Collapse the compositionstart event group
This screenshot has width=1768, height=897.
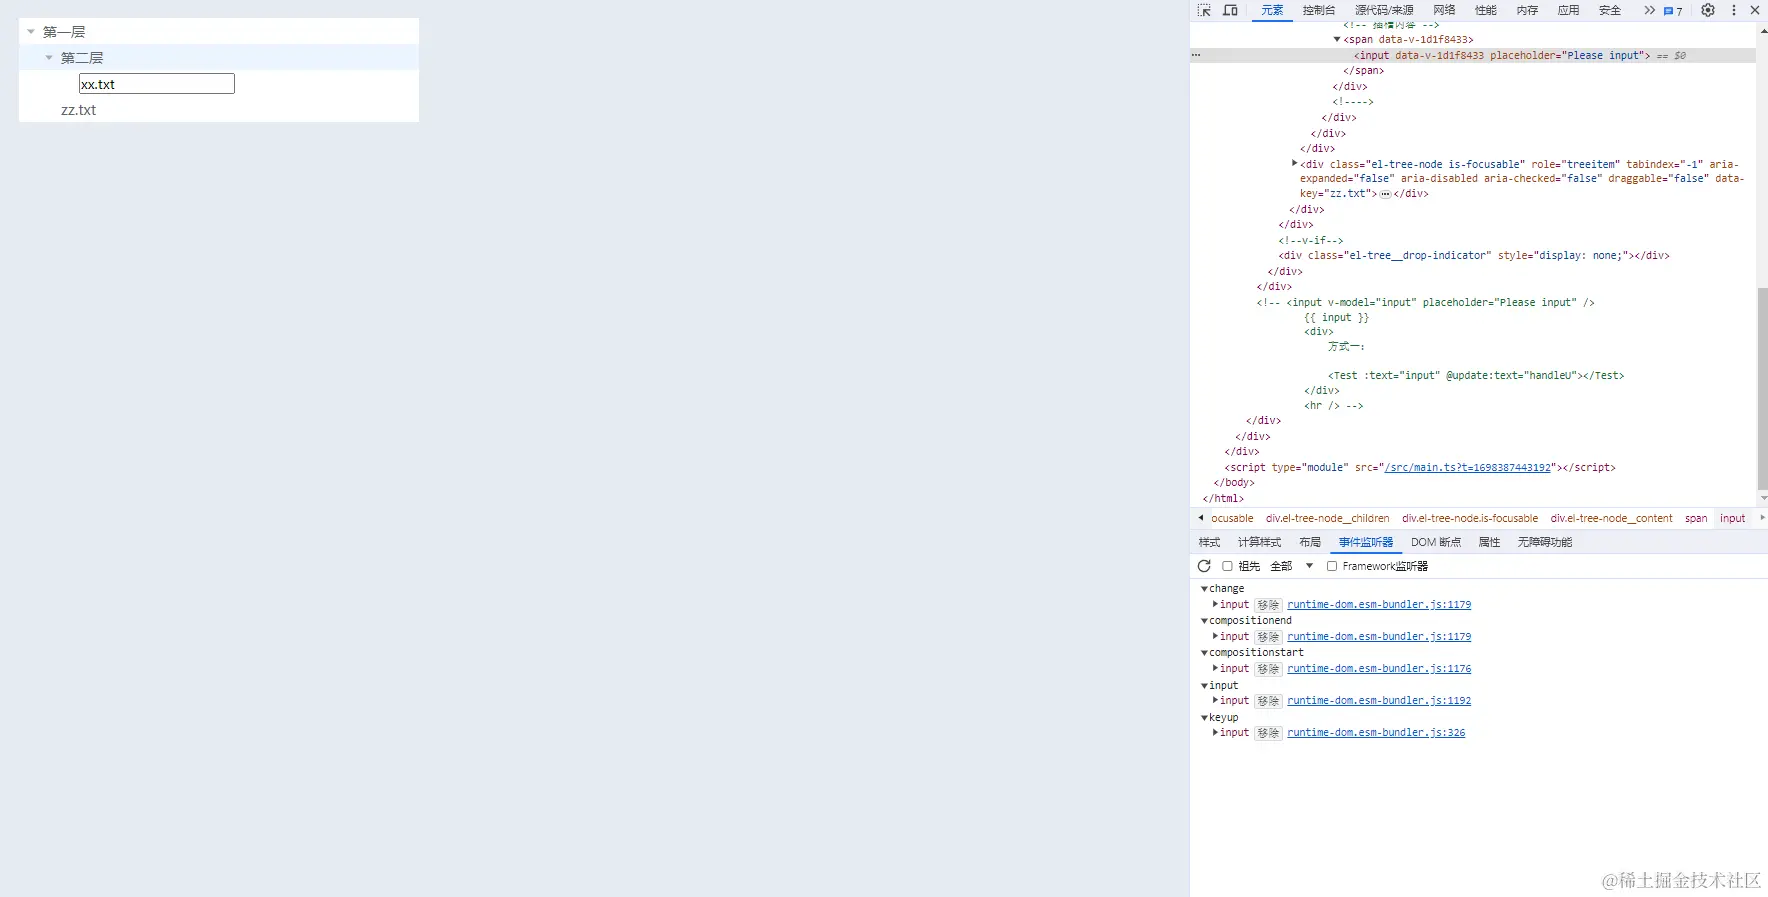[x=1204, y=653]
